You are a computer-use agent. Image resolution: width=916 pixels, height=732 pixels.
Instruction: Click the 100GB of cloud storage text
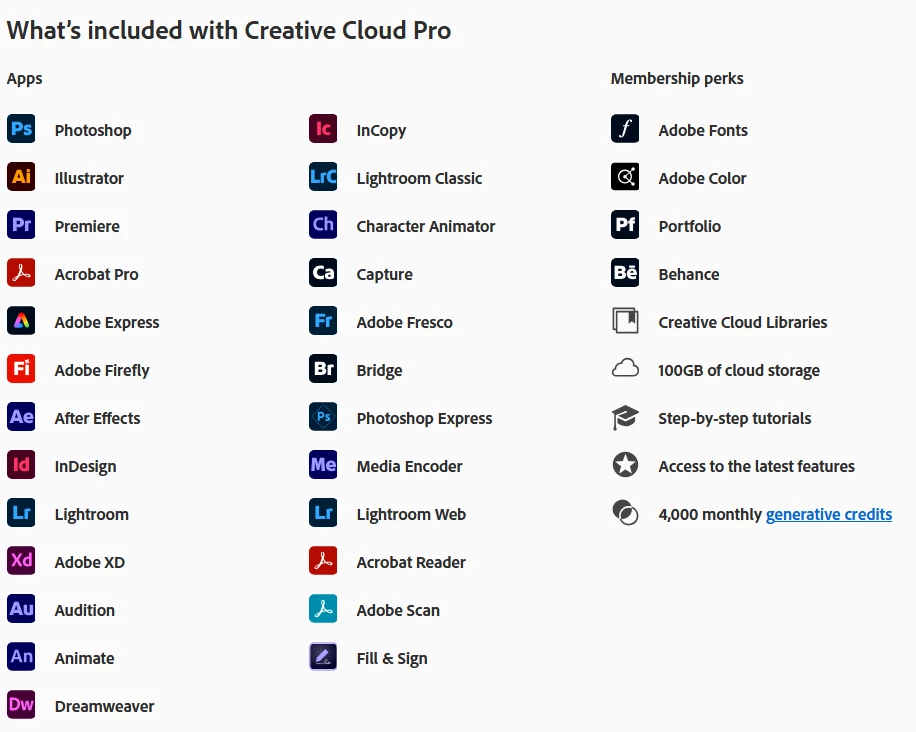pyautogui.click(x=739, y=370)
